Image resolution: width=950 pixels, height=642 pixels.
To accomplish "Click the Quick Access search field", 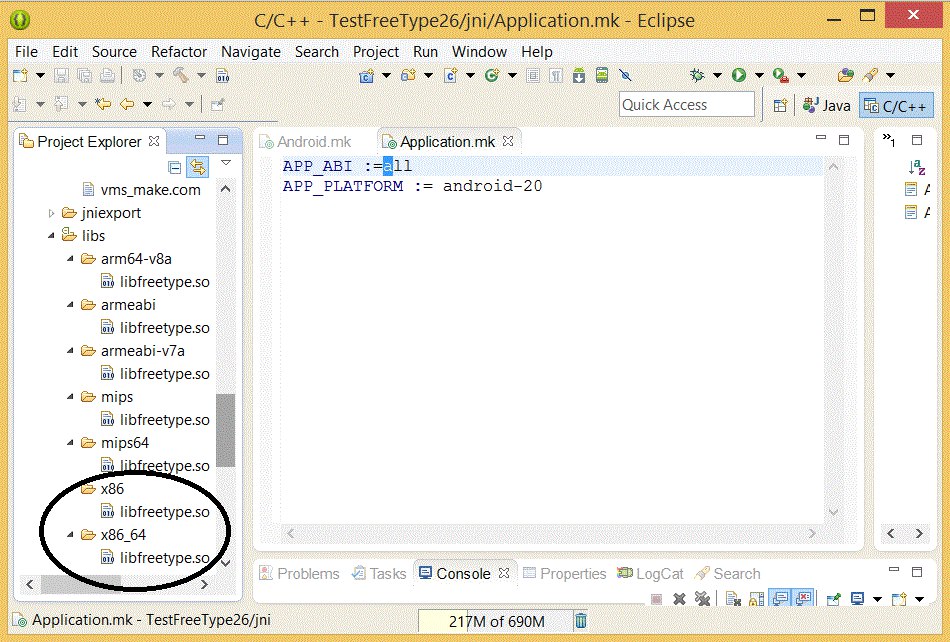I will [687, 105].
